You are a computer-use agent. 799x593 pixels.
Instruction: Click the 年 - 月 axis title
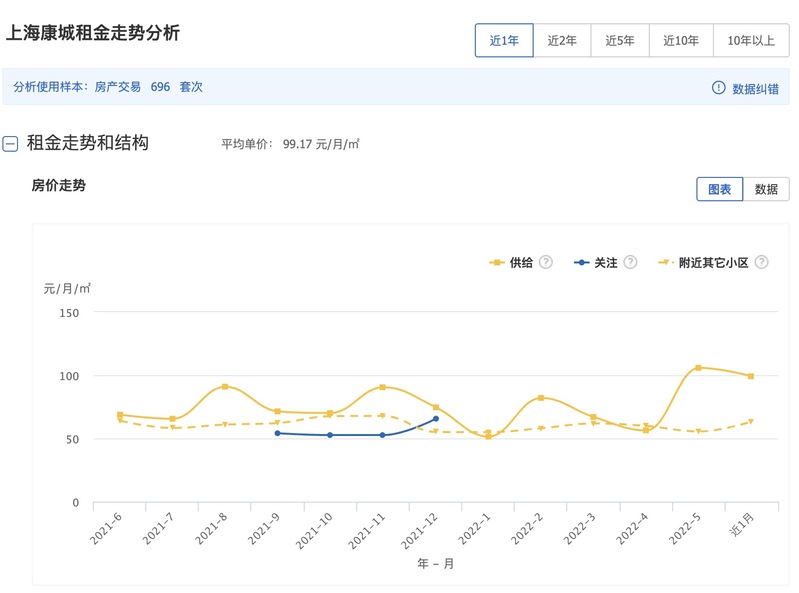pyautogui.click(x=436, y=563)
